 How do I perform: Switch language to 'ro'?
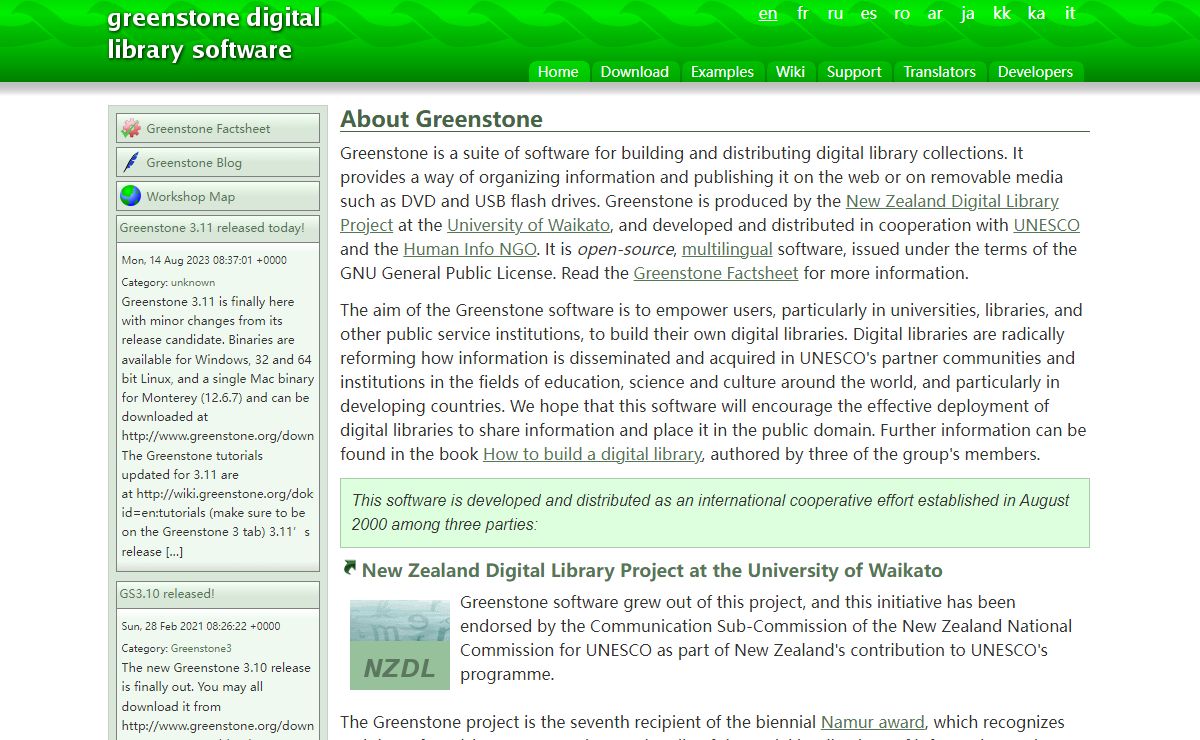(902, 13)
